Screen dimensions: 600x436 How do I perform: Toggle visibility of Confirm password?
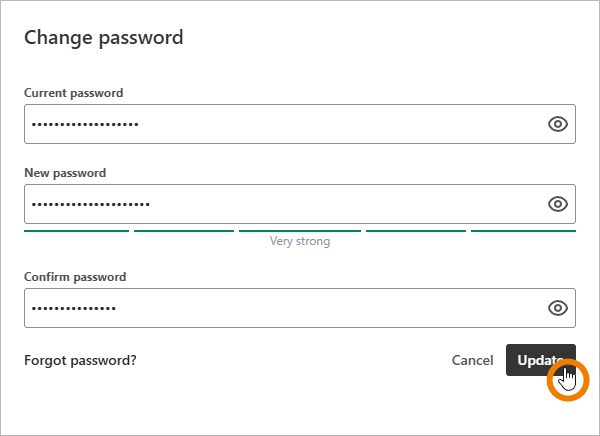tap(558, 307)
